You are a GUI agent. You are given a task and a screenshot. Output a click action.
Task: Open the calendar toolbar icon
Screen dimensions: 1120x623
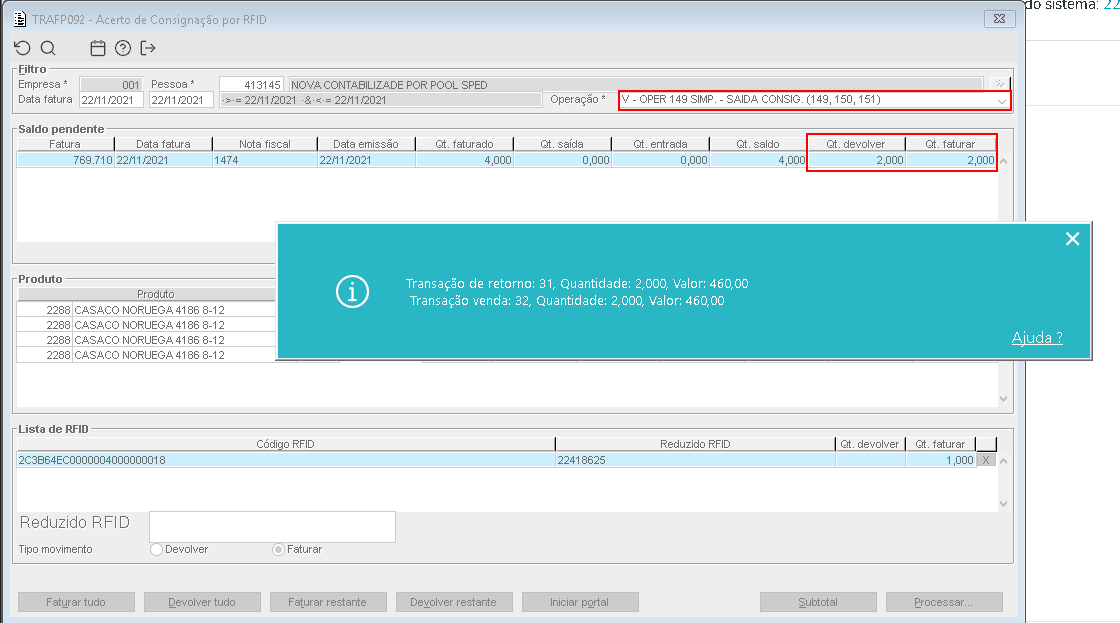(98, 48)
